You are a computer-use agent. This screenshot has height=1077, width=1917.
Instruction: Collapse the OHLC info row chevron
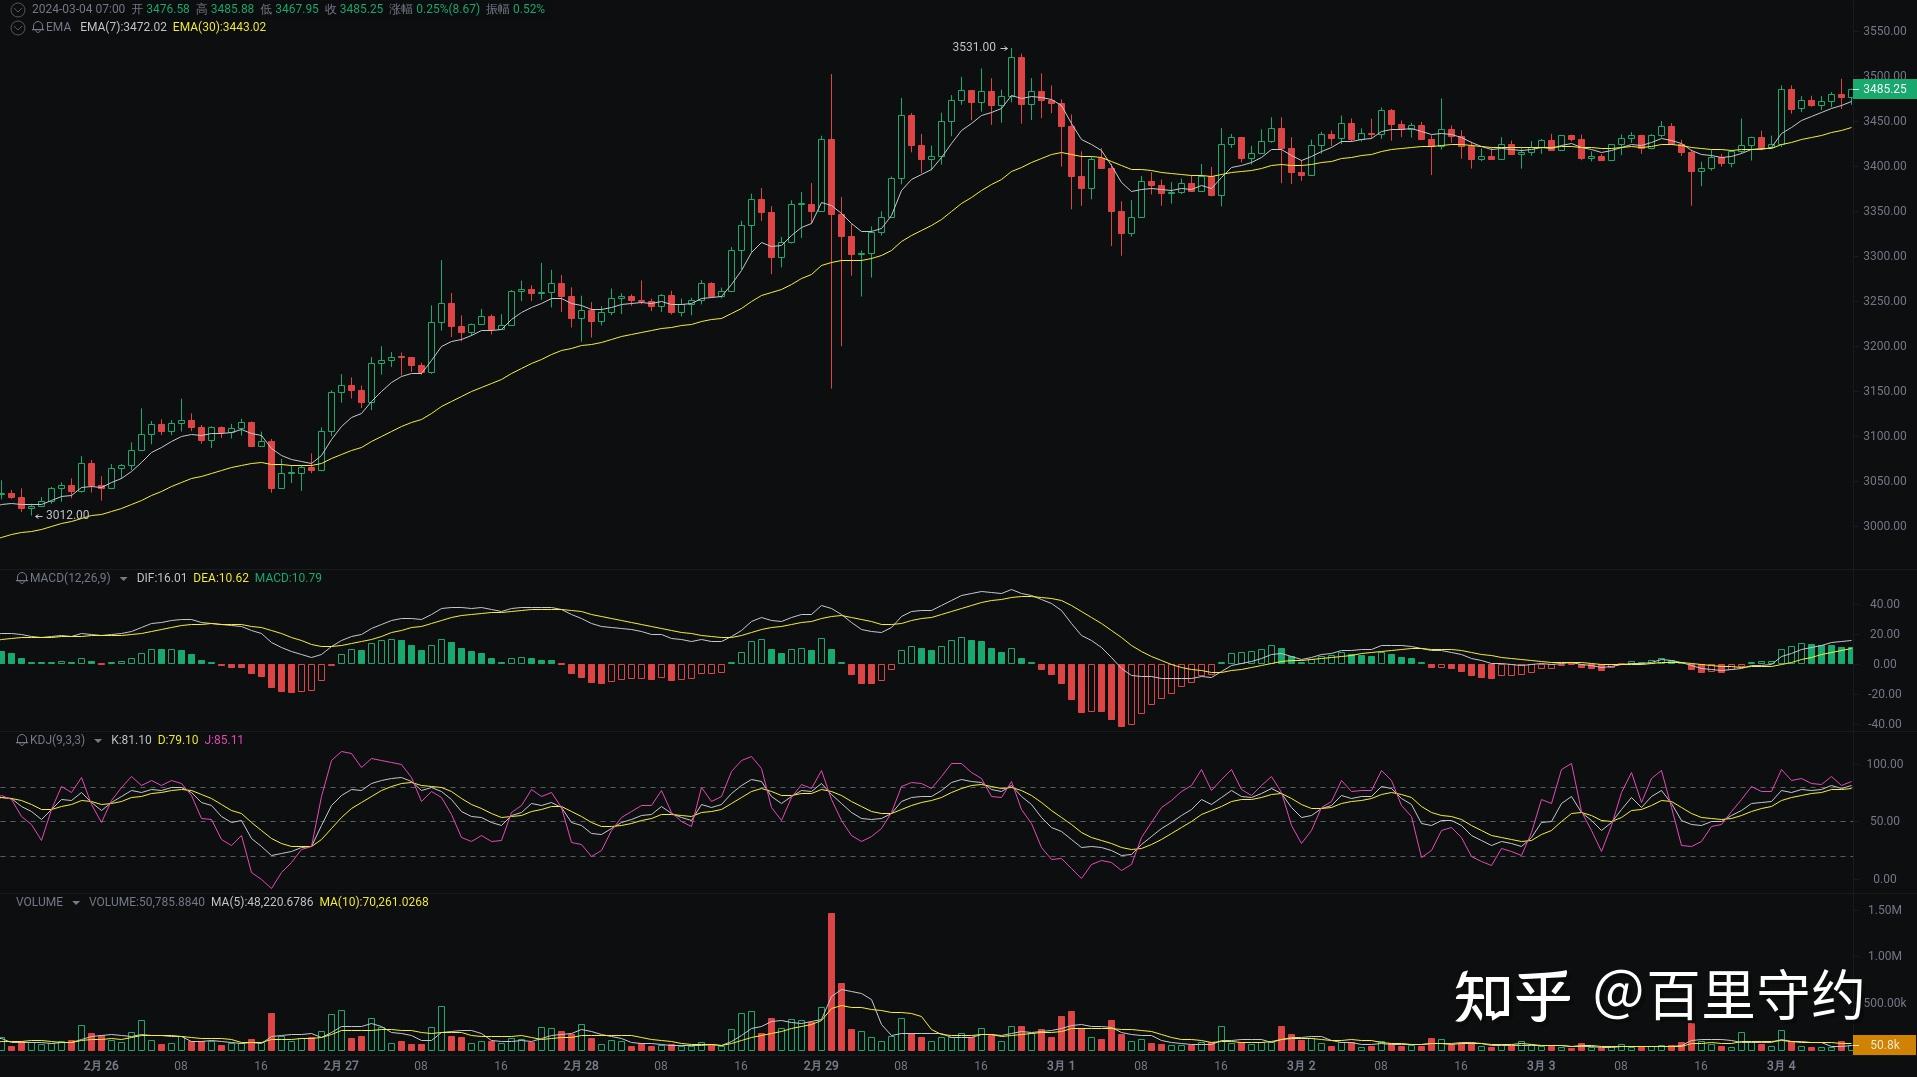[17, 9]
